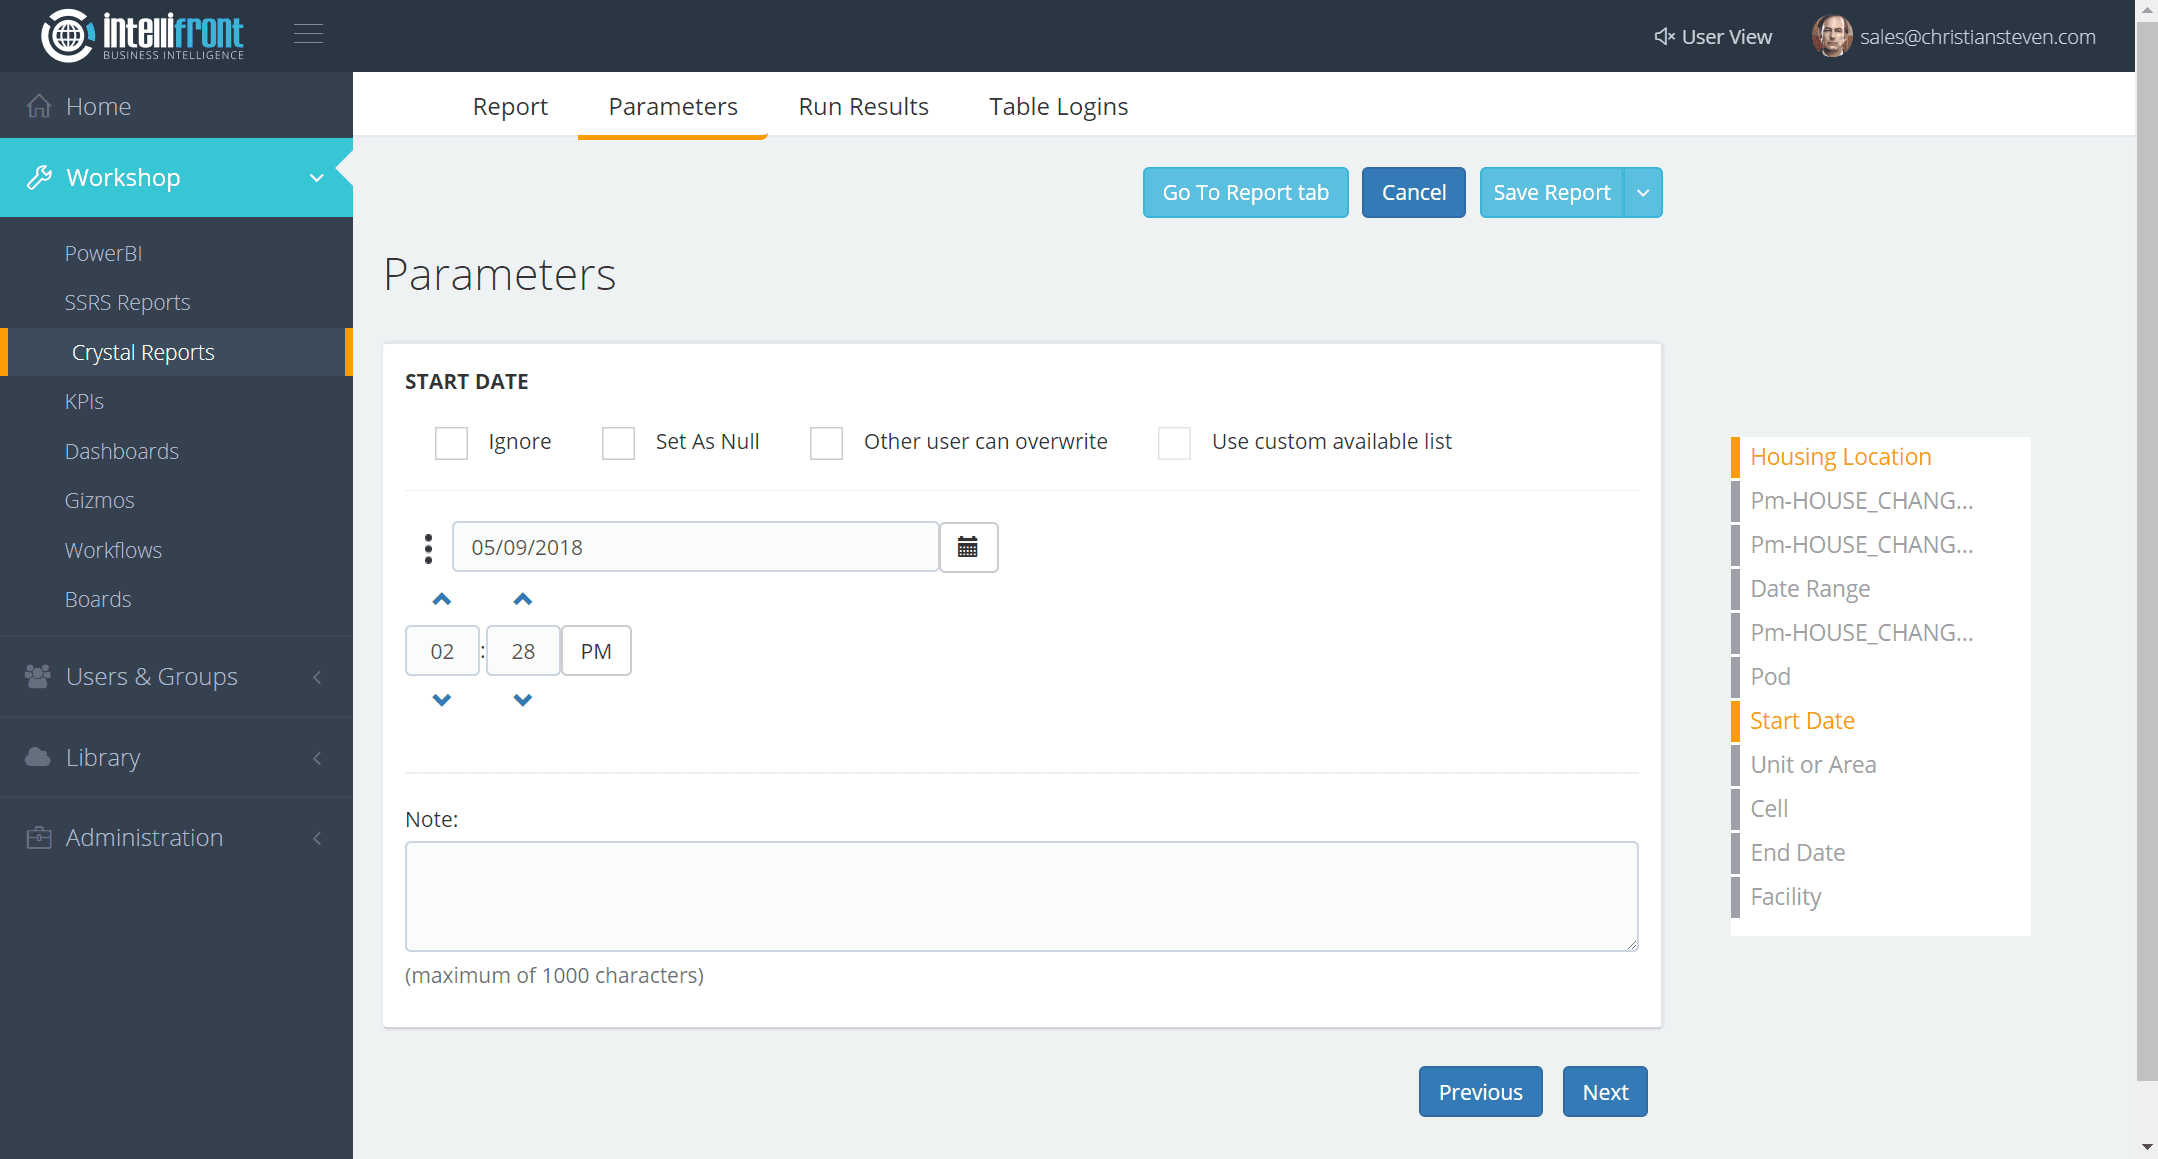Jump to End Date parameter
Viewport: 2158px width, 1159px height.
click(1798, 853)
